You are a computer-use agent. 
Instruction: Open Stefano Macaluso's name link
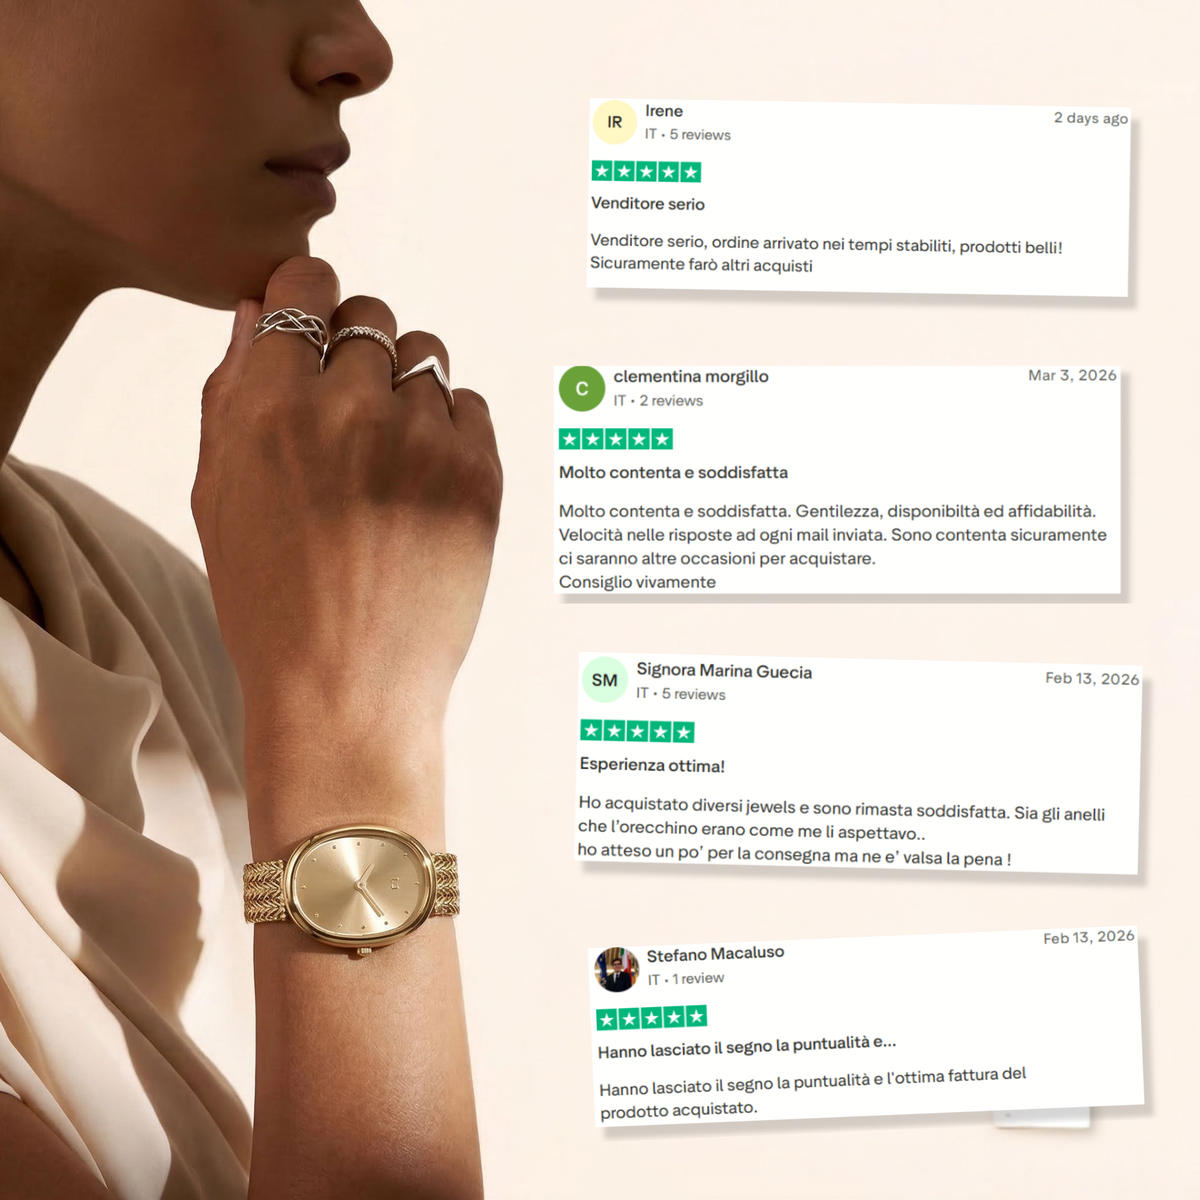point(715,954)
